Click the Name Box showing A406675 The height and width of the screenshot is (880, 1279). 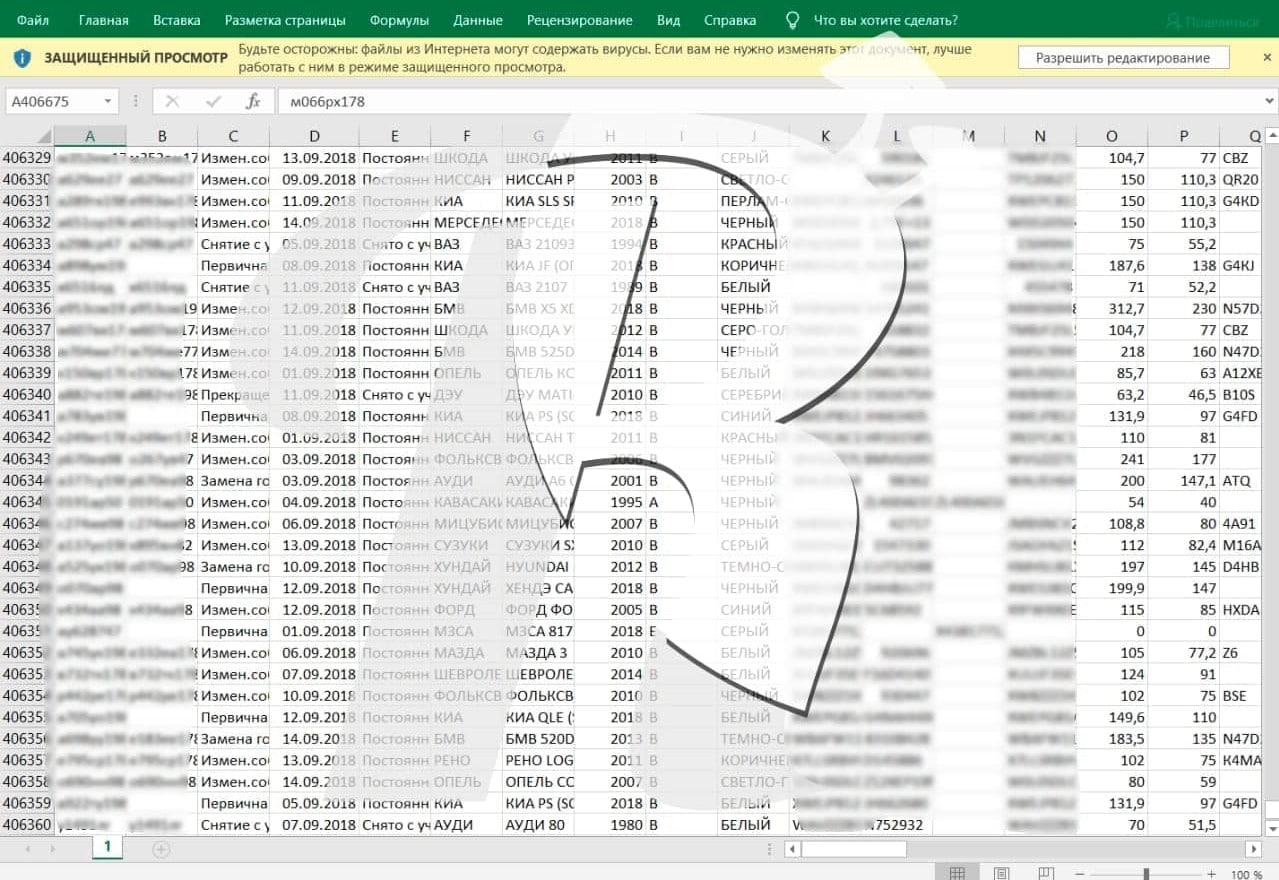(x=62, y=101)
